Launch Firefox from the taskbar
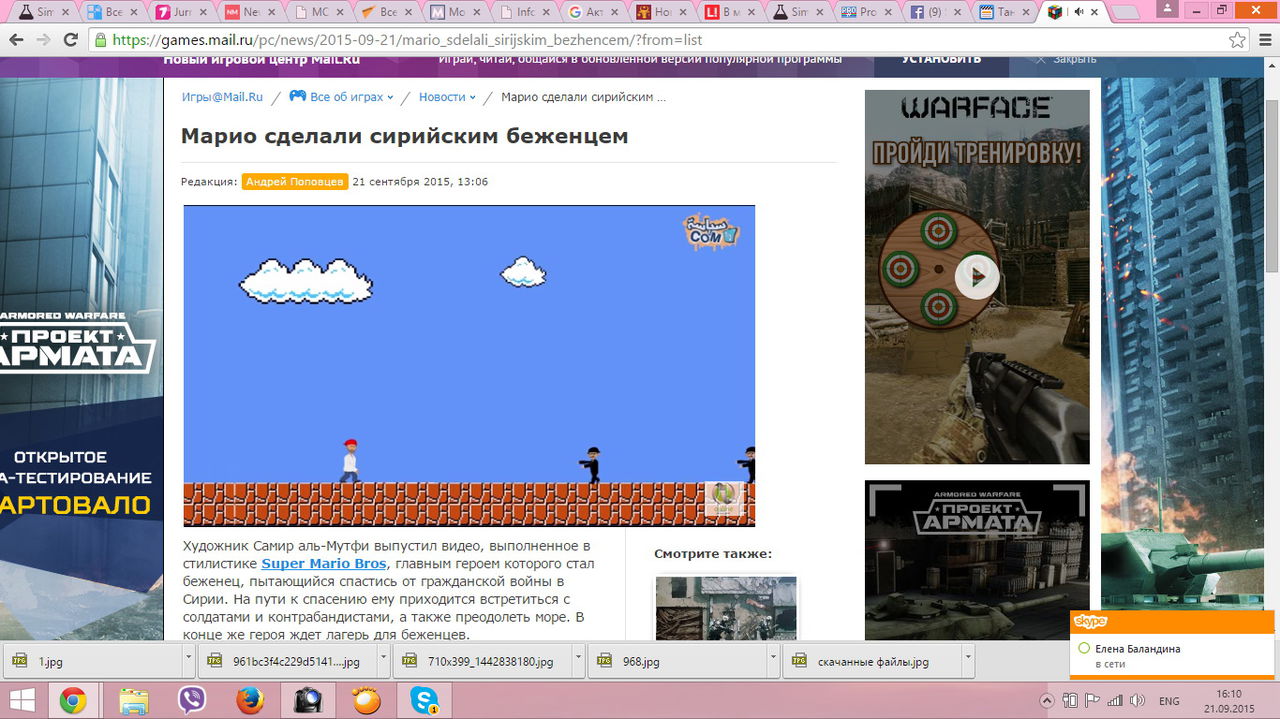This screenshot has width=1280, height=719. [x=250, y=701]
